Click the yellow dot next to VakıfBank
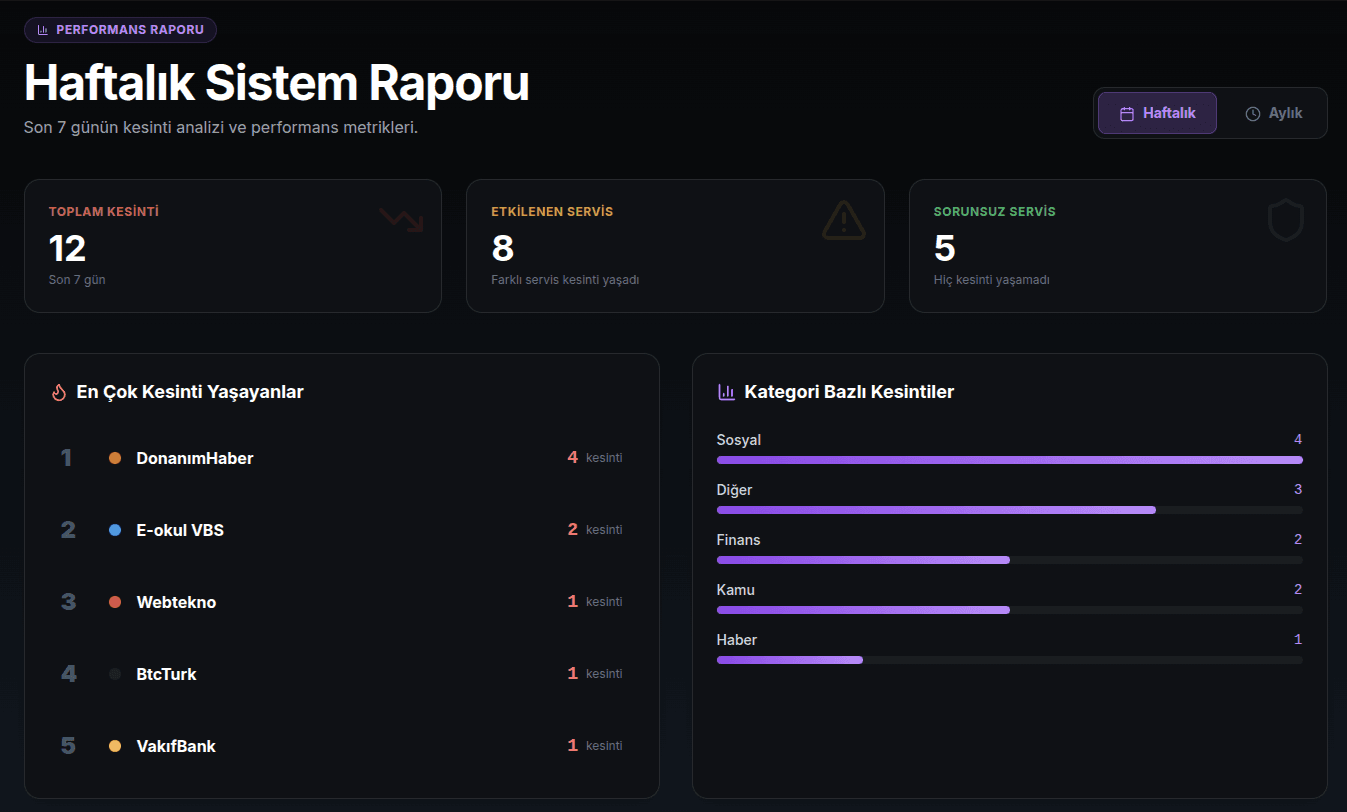 pos(115,746)
